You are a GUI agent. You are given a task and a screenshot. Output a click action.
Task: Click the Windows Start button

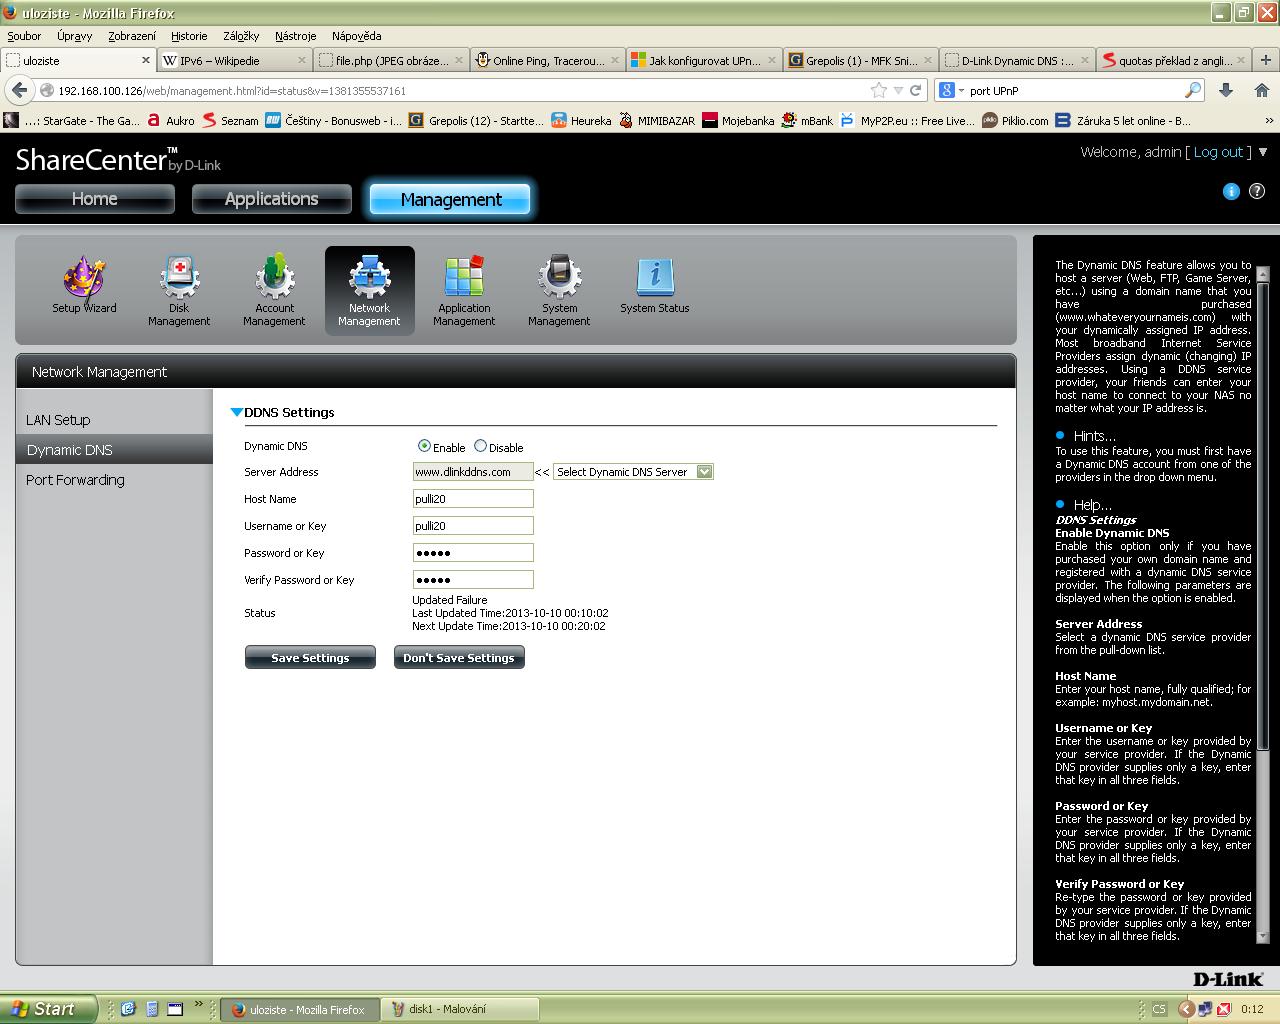point(49,1009)
